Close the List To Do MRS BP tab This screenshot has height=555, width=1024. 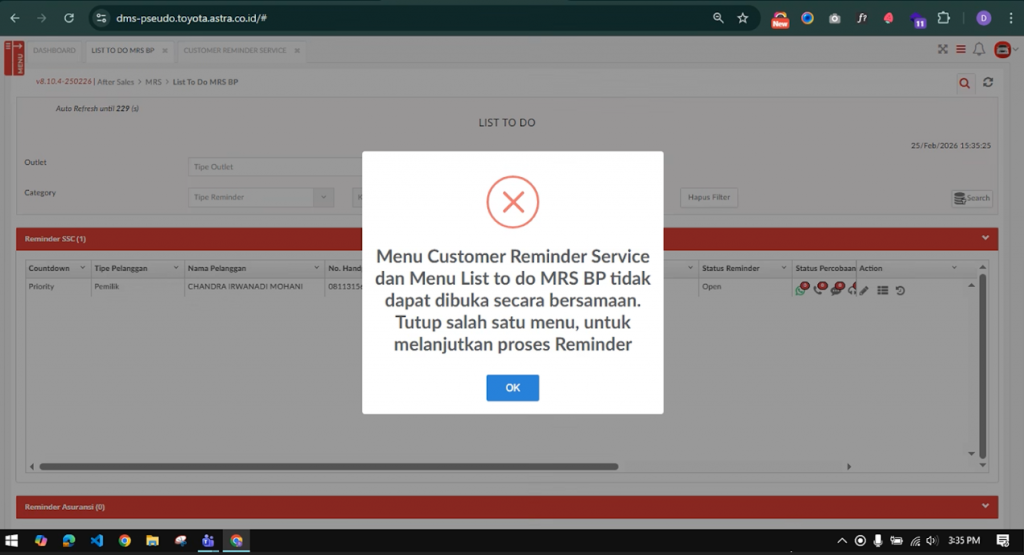(x=163, y=50)
